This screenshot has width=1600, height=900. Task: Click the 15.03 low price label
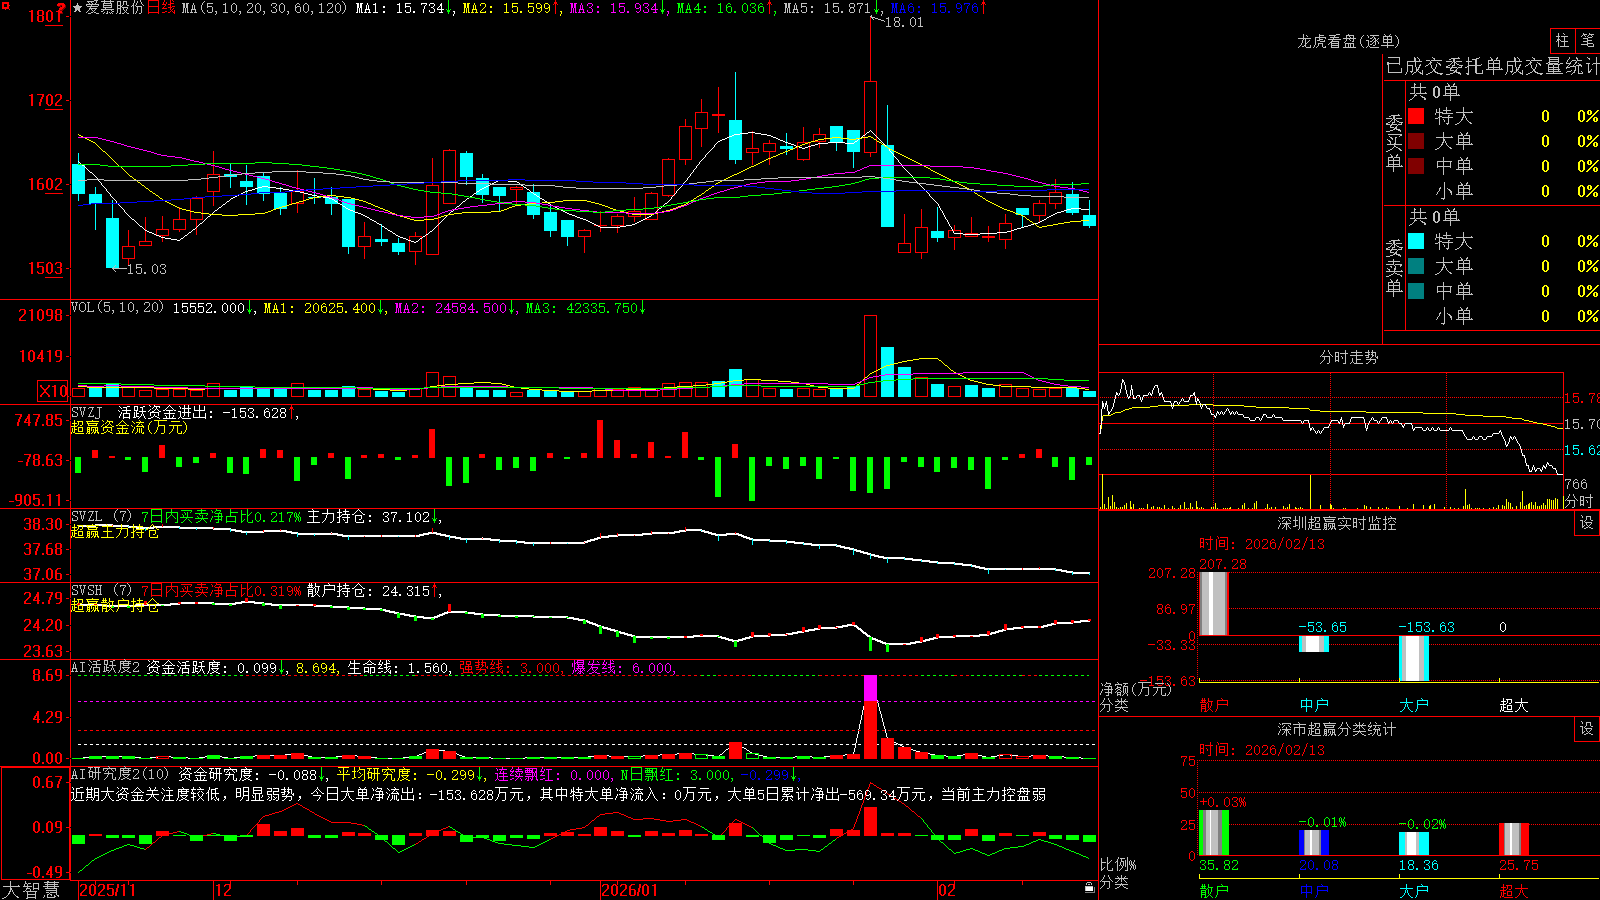pos(146,269)
